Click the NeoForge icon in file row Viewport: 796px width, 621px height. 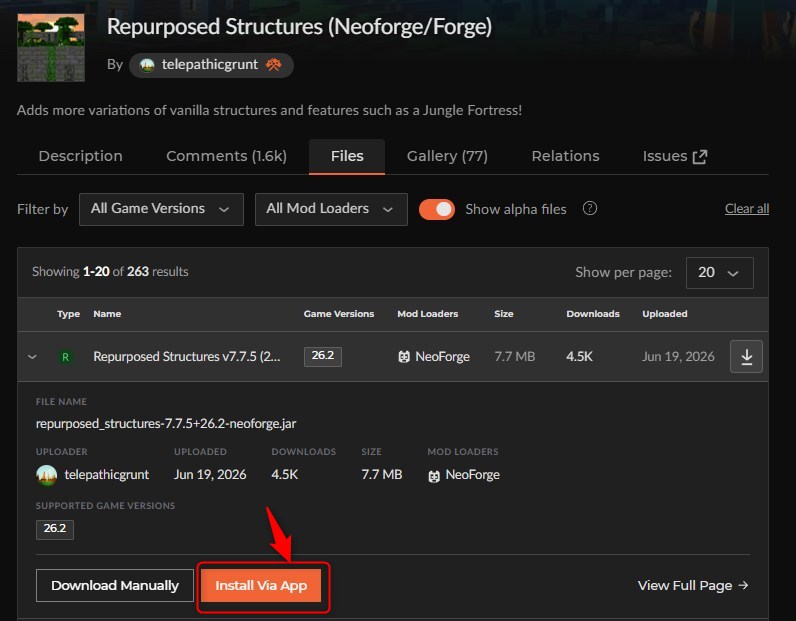click(404, 357)
